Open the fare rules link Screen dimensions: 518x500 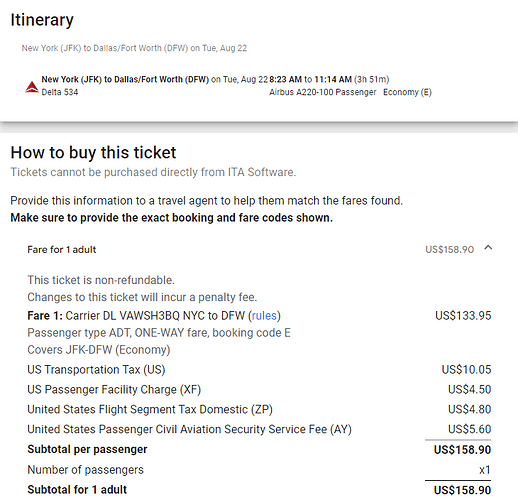tap(264, 315)
